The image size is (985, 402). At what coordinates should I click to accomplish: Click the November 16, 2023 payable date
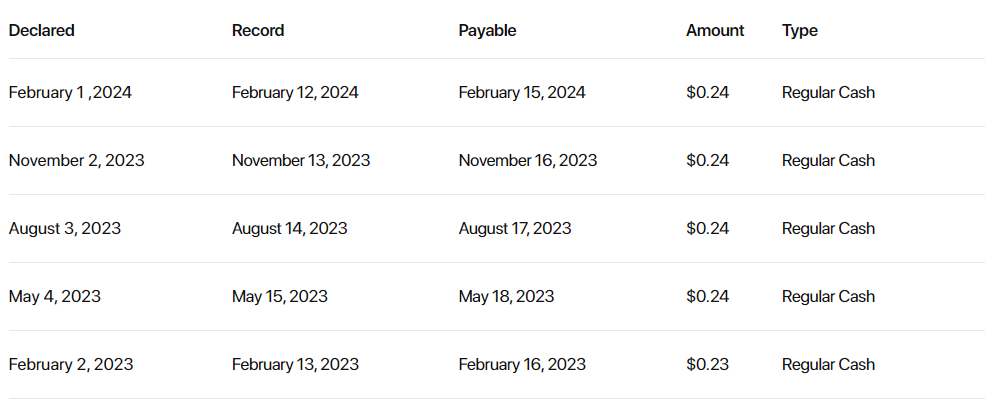coord(528,160)
